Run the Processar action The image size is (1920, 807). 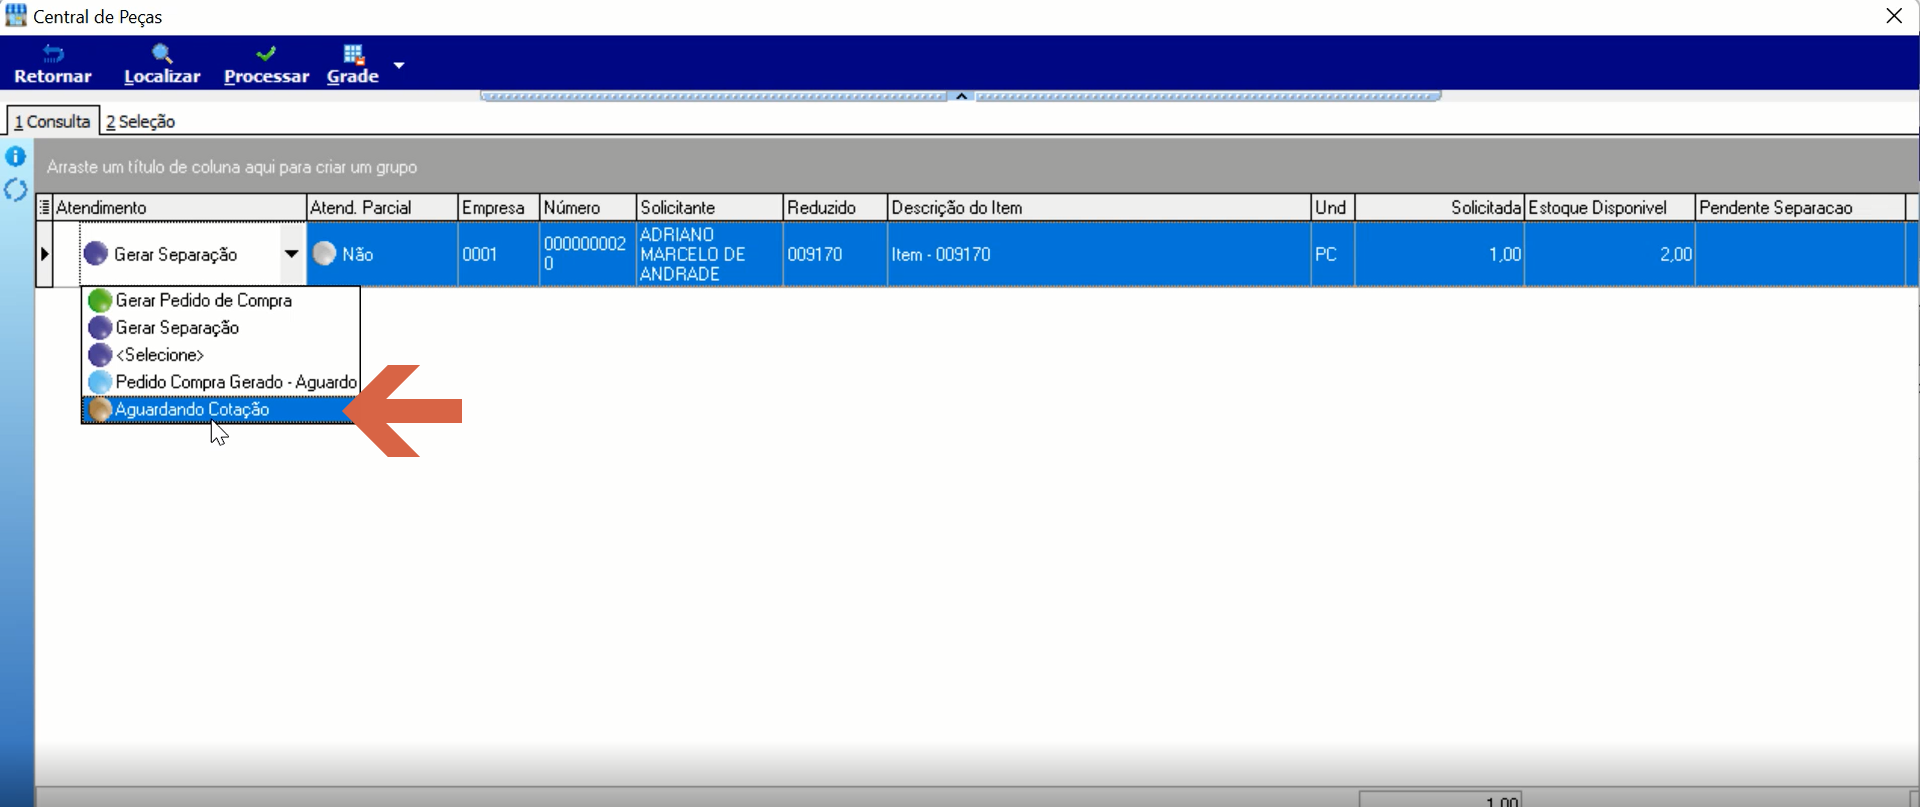(266, 65)
